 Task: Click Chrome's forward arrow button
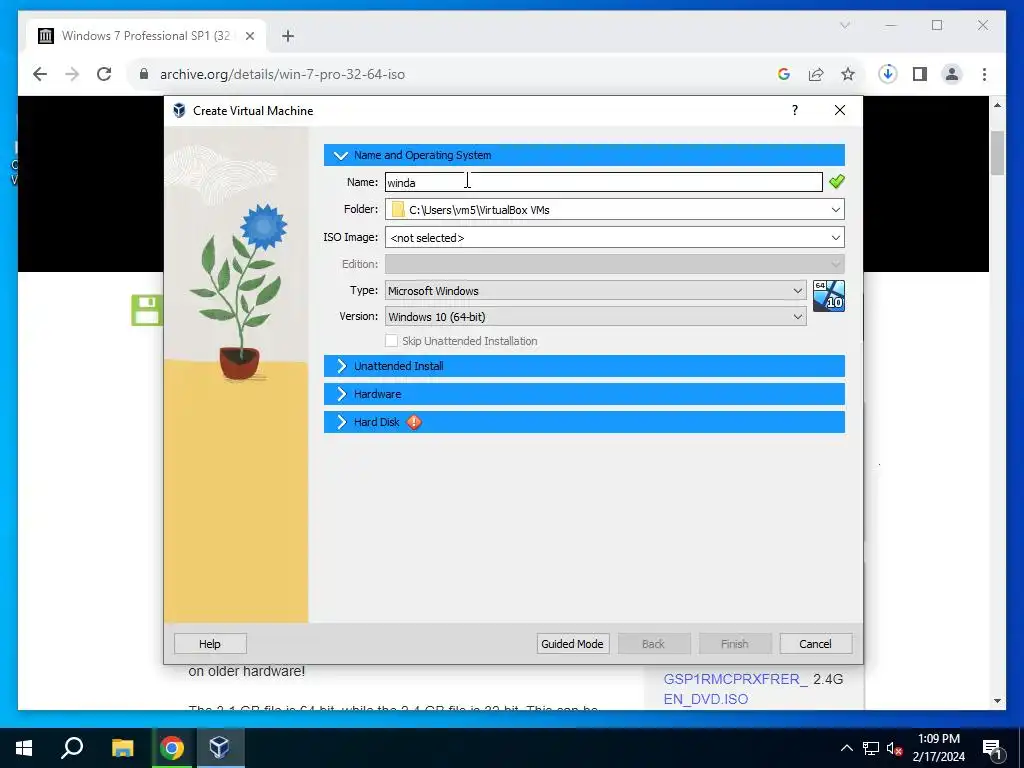(72, 74)
